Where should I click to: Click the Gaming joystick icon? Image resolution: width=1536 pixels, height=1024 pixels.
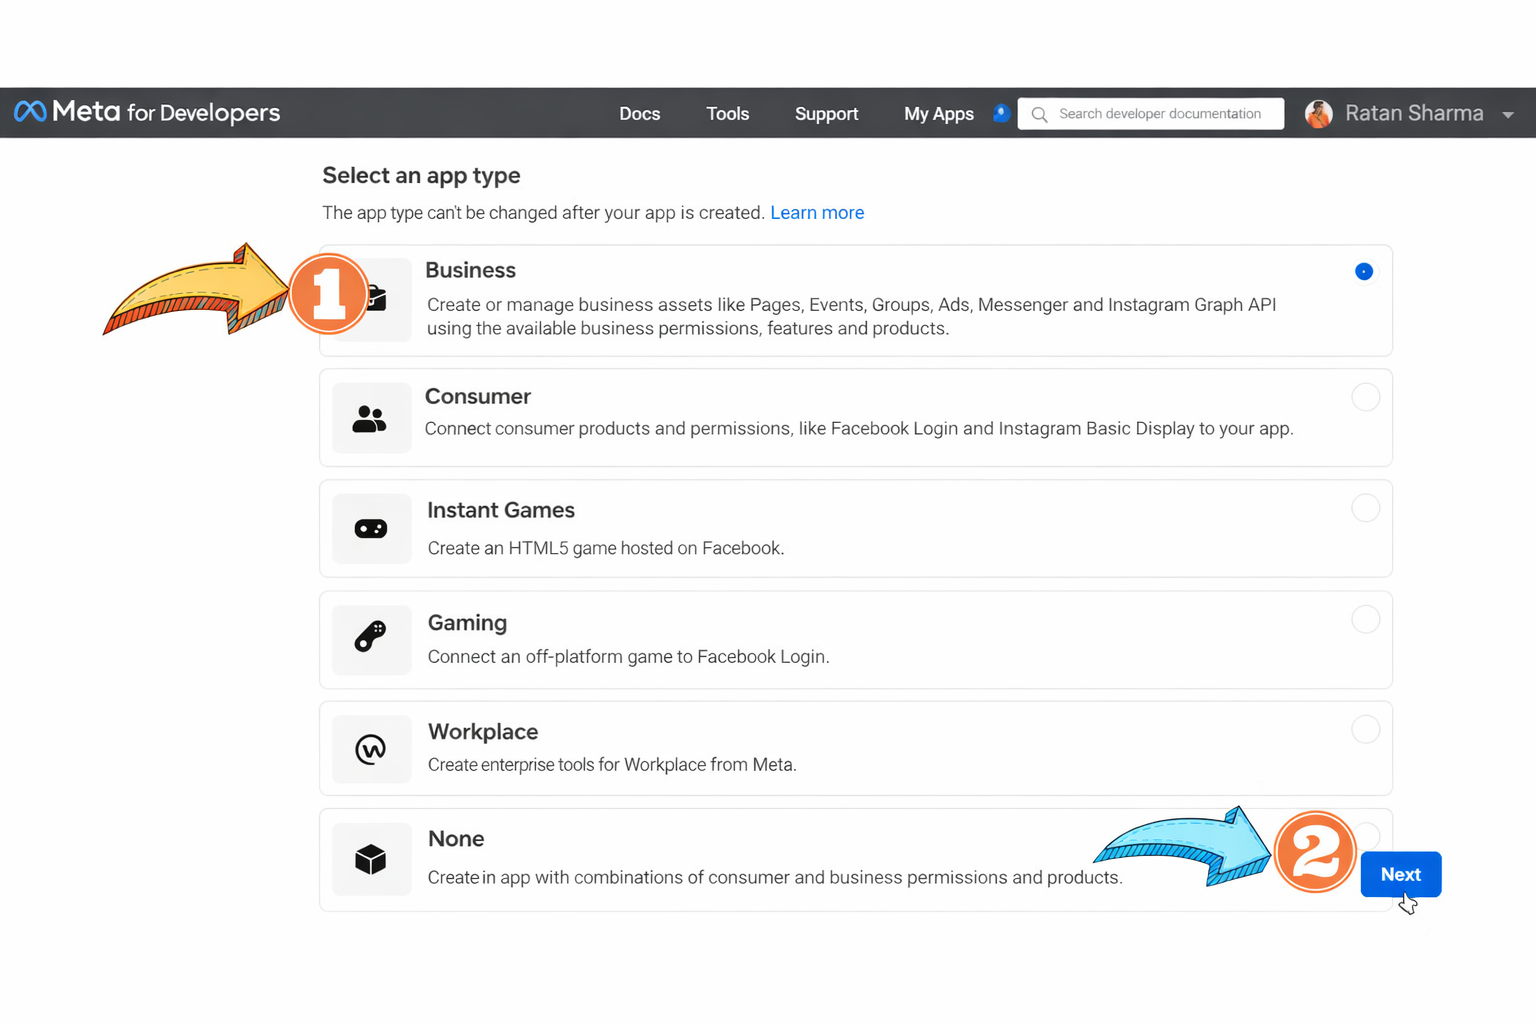coord(371,637)
